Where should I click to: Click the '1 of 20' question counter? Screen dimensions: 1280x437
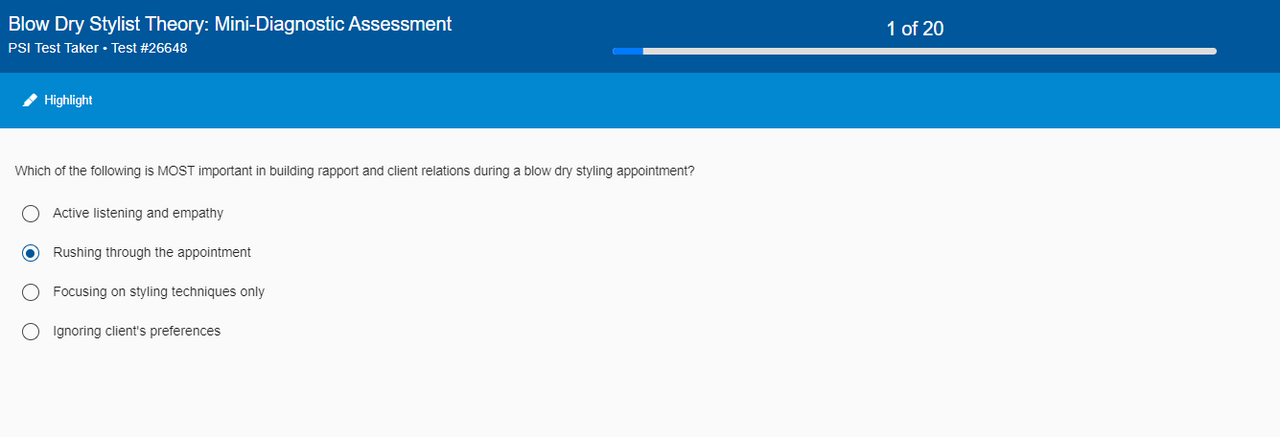point(914,29)
